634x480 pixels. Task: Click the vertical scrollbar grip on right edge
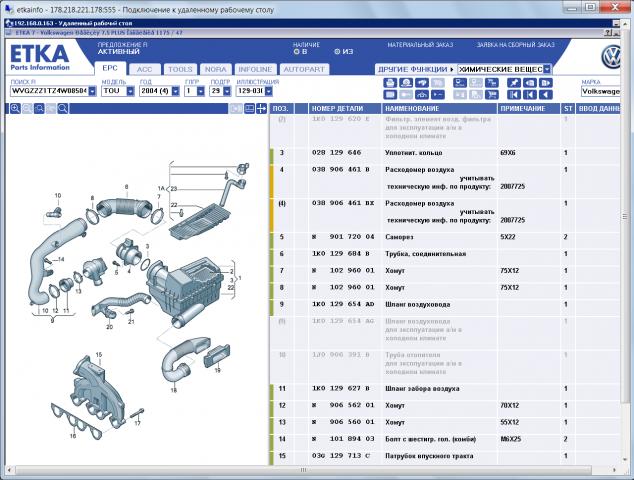pyautogui.click(x=625, y=217)
